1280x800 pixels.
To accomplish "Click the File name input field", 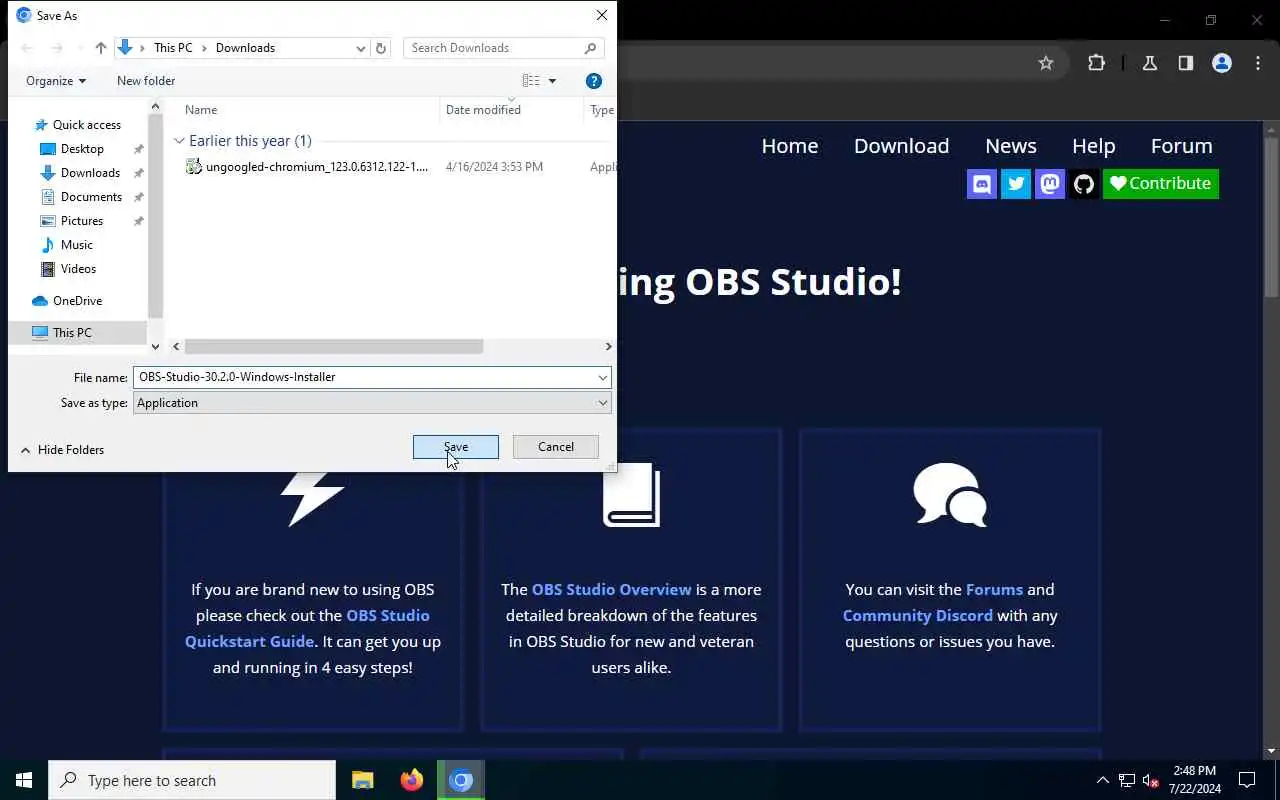I will 364,377.
